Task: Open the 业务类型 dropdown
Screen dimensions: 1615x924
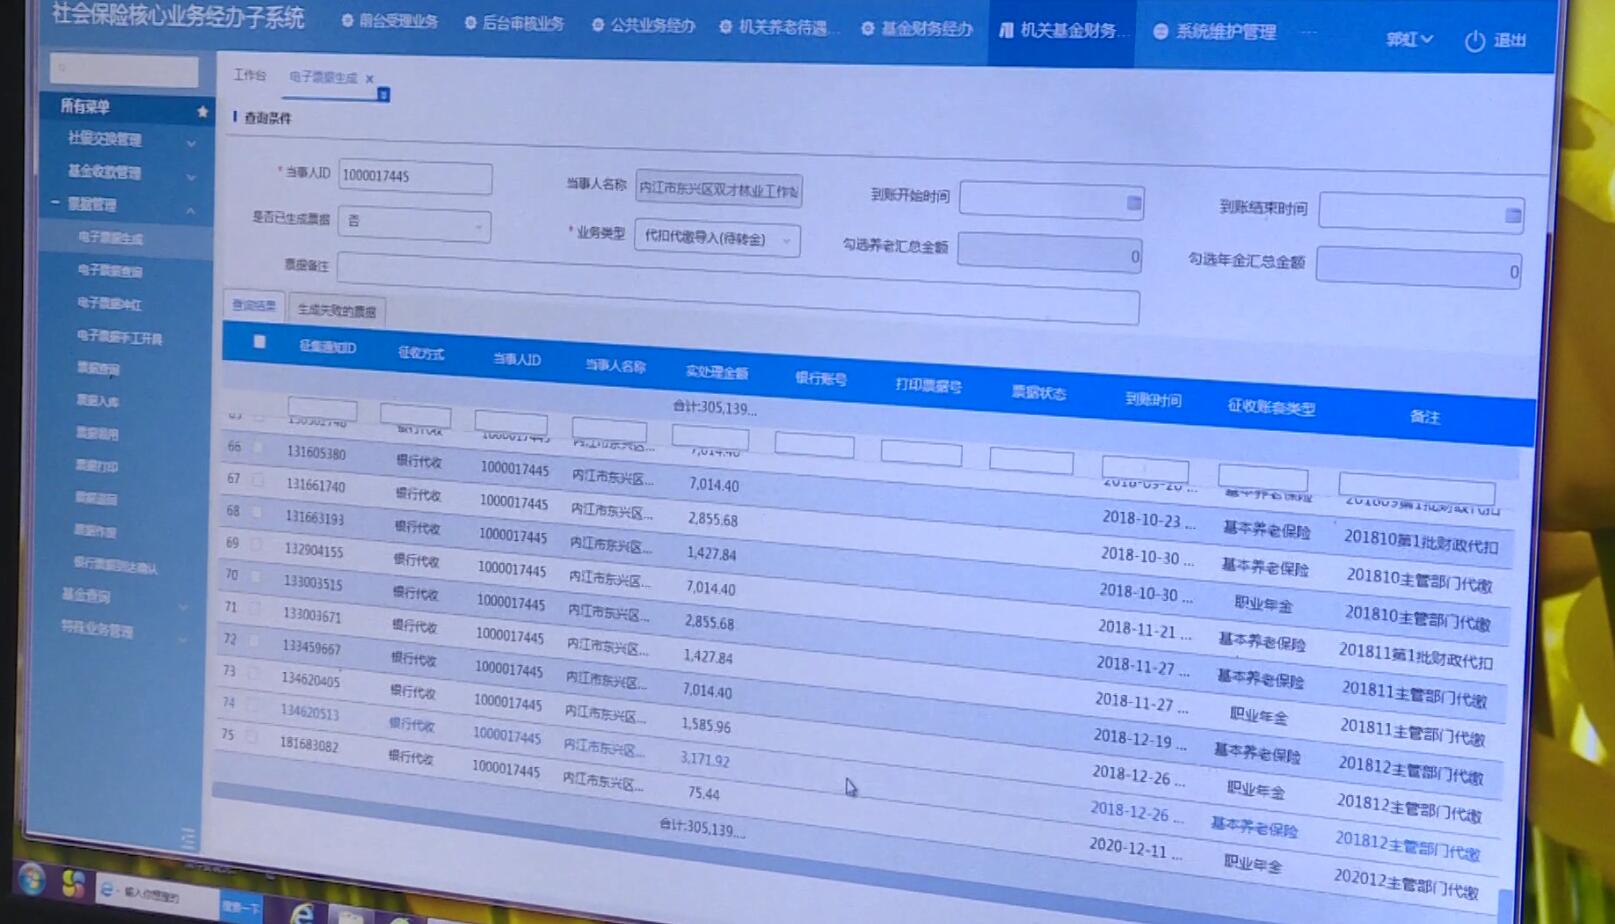Action: tap(787, 241)
